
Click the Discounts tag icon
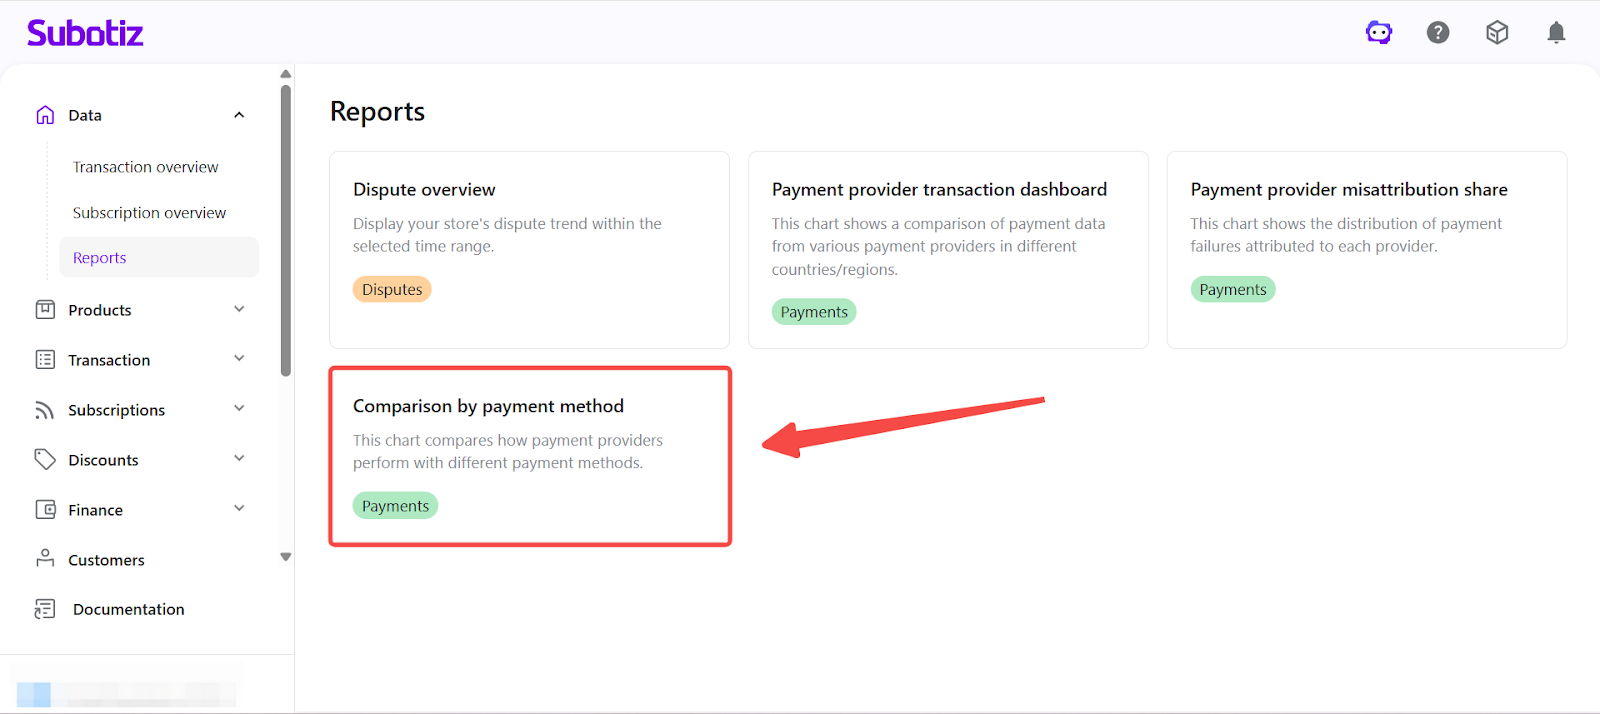(x=45, y=459)
